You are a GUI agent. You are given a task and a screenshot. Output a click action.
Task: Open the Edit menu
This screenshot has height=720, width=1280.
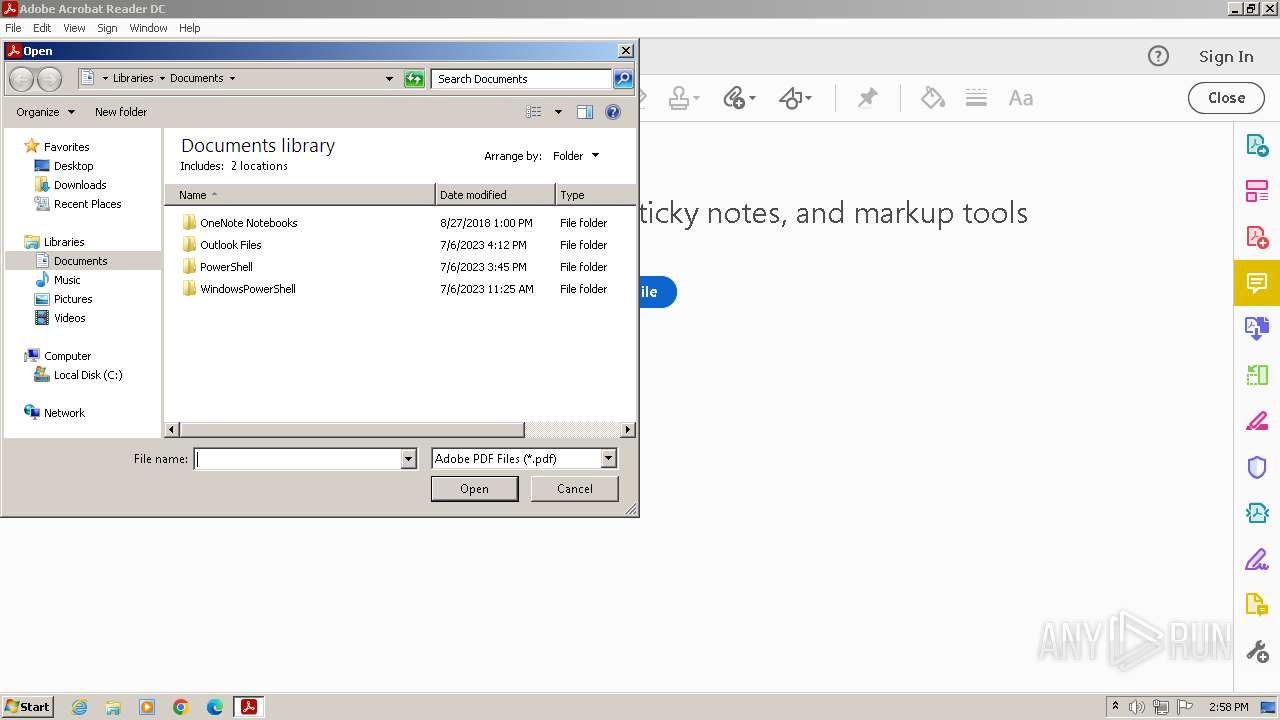[42, 28]
